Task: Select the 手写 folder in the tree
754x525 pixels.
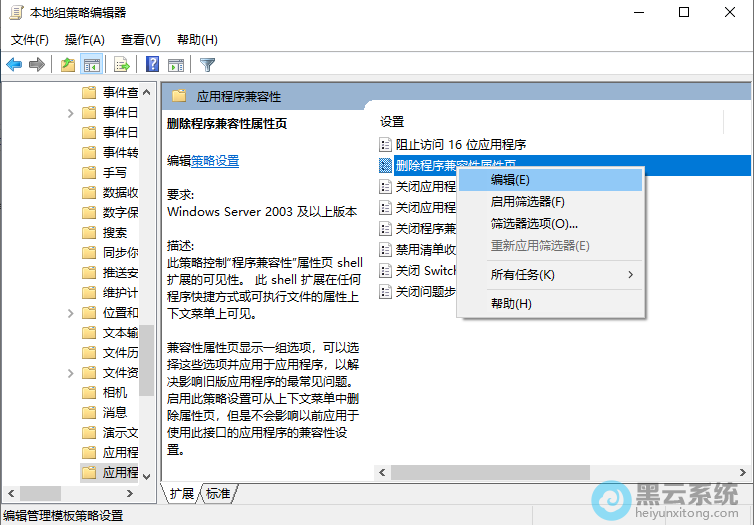Action: click(x=114, y=172)
